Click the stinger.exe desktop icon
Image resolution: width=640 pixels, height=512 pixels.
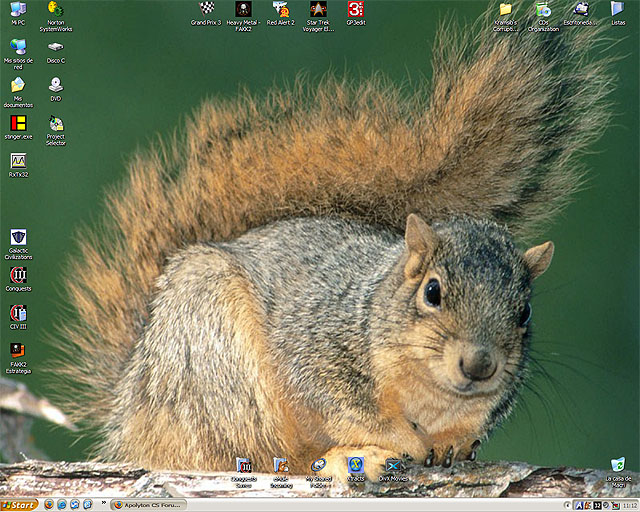(18, 123)
